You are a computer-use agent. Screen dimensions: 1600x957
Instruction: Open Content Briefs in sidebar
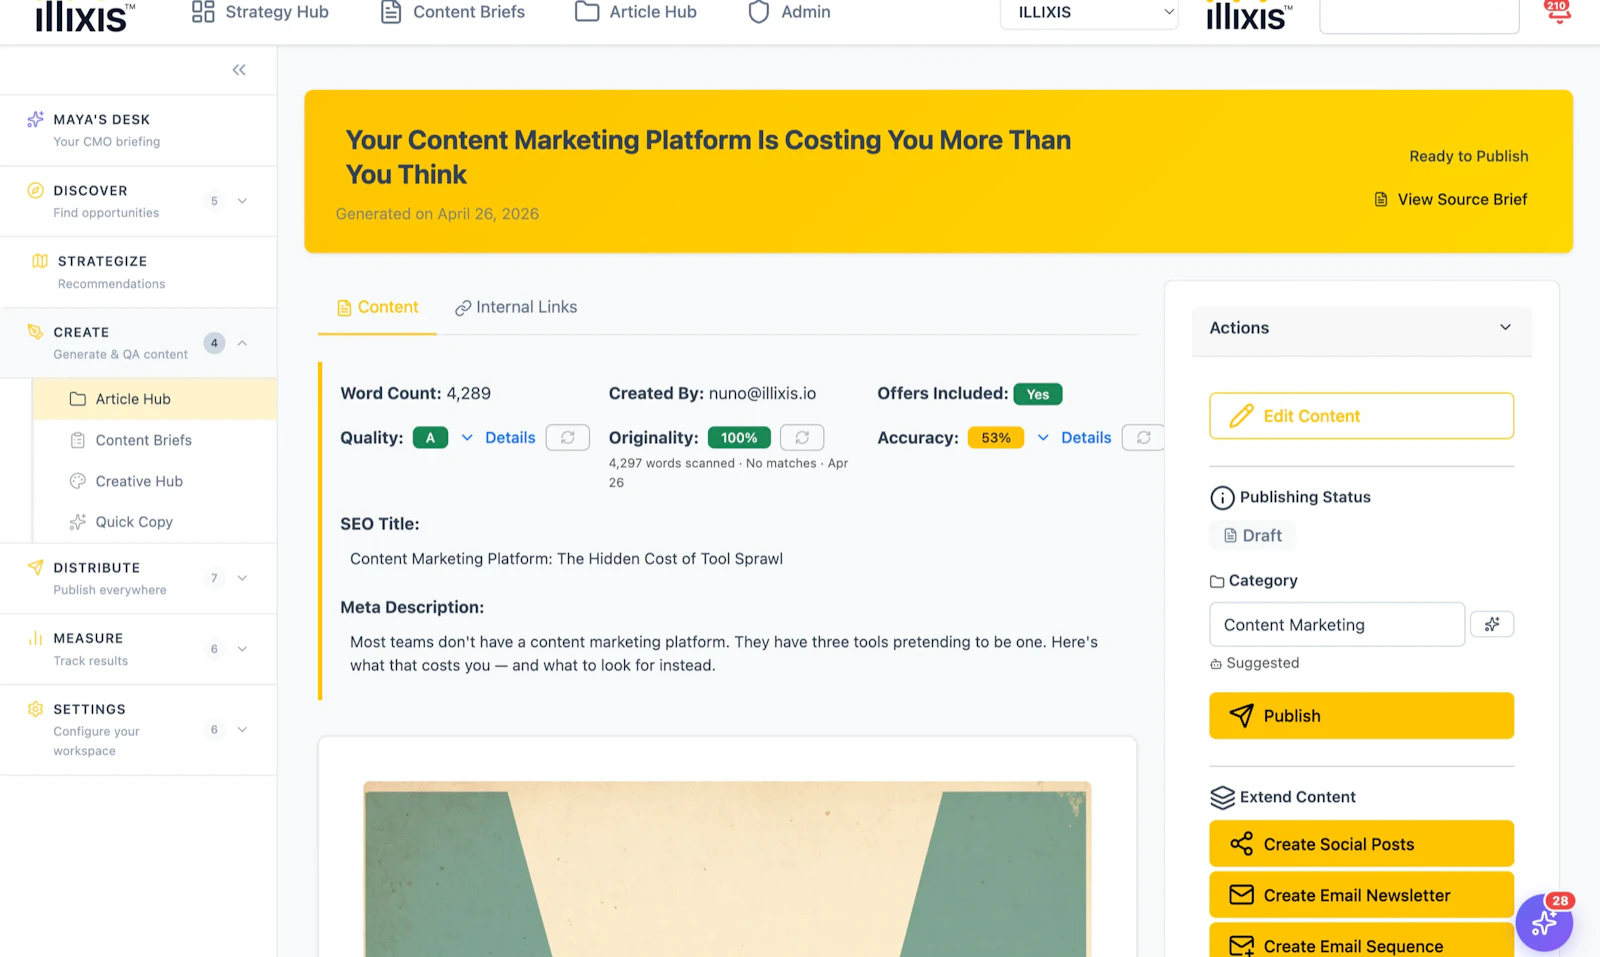point(143,440)
